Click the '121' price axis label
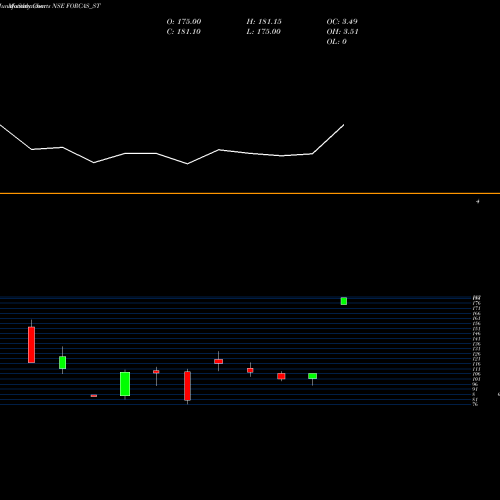The image size is (500, 500). coord(476,359)
